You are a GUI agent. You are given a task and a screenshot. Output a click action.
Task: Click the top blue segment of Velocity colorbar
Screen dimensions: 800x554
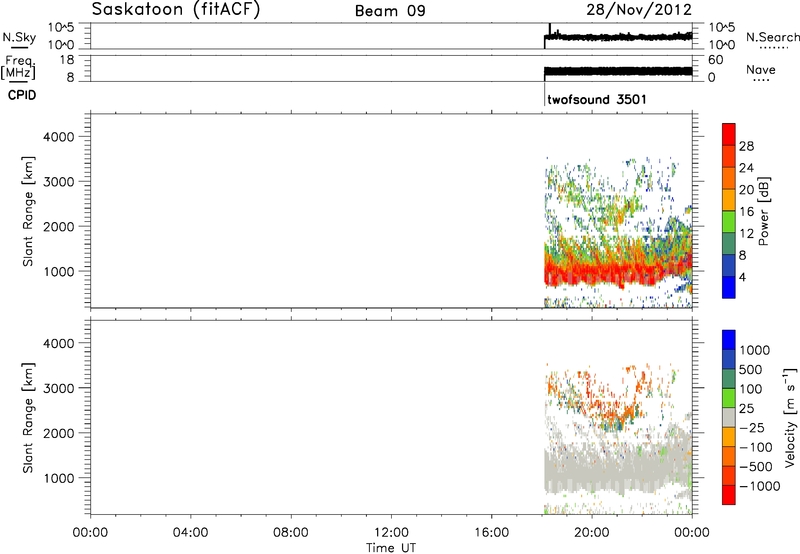click(x=729, y=340)
